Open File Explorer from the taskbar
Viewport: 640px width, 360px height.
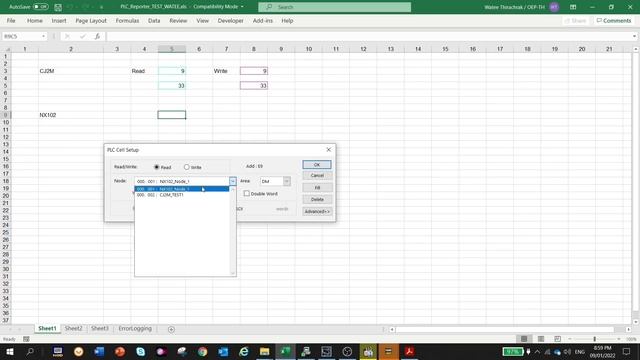click(x=264, y=351)
